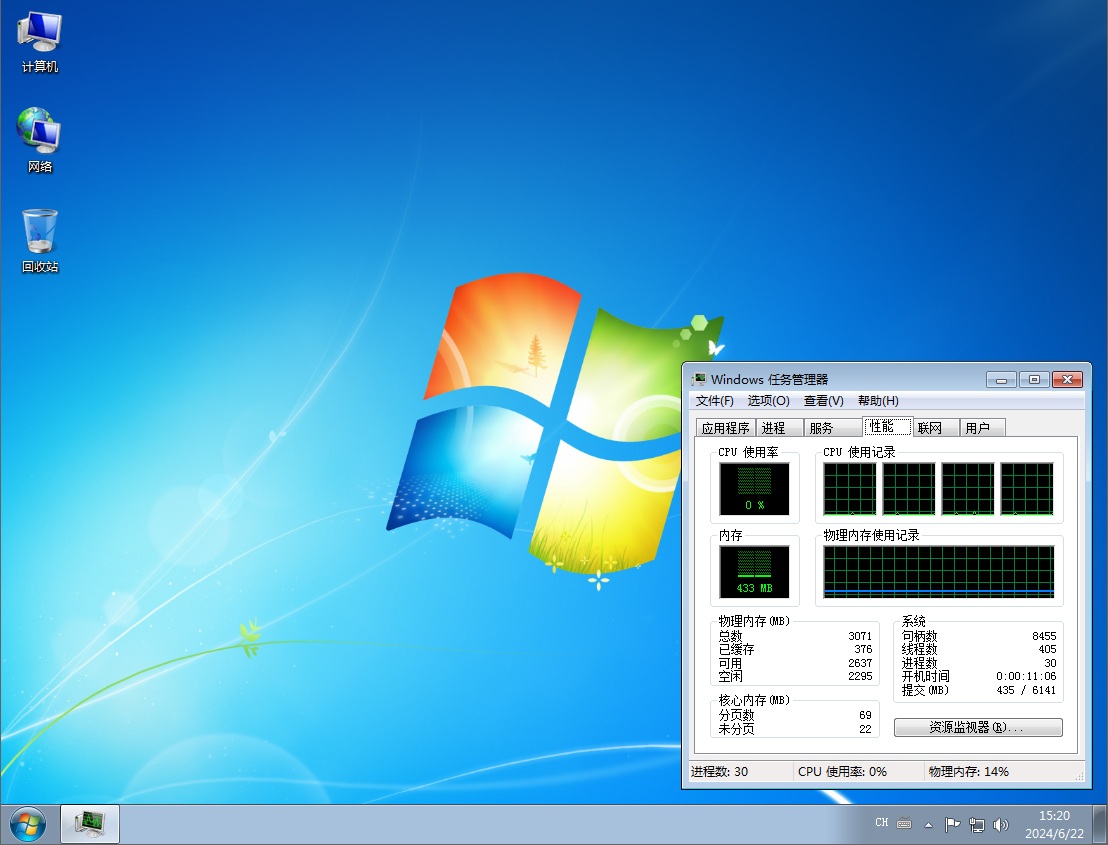
Task: Click the leftmost CPU 使用记录 graph
Action: pos(849,489)
